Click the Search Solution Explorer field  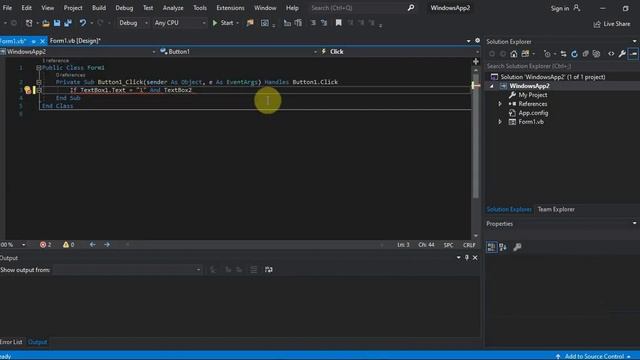coord(561,66)
